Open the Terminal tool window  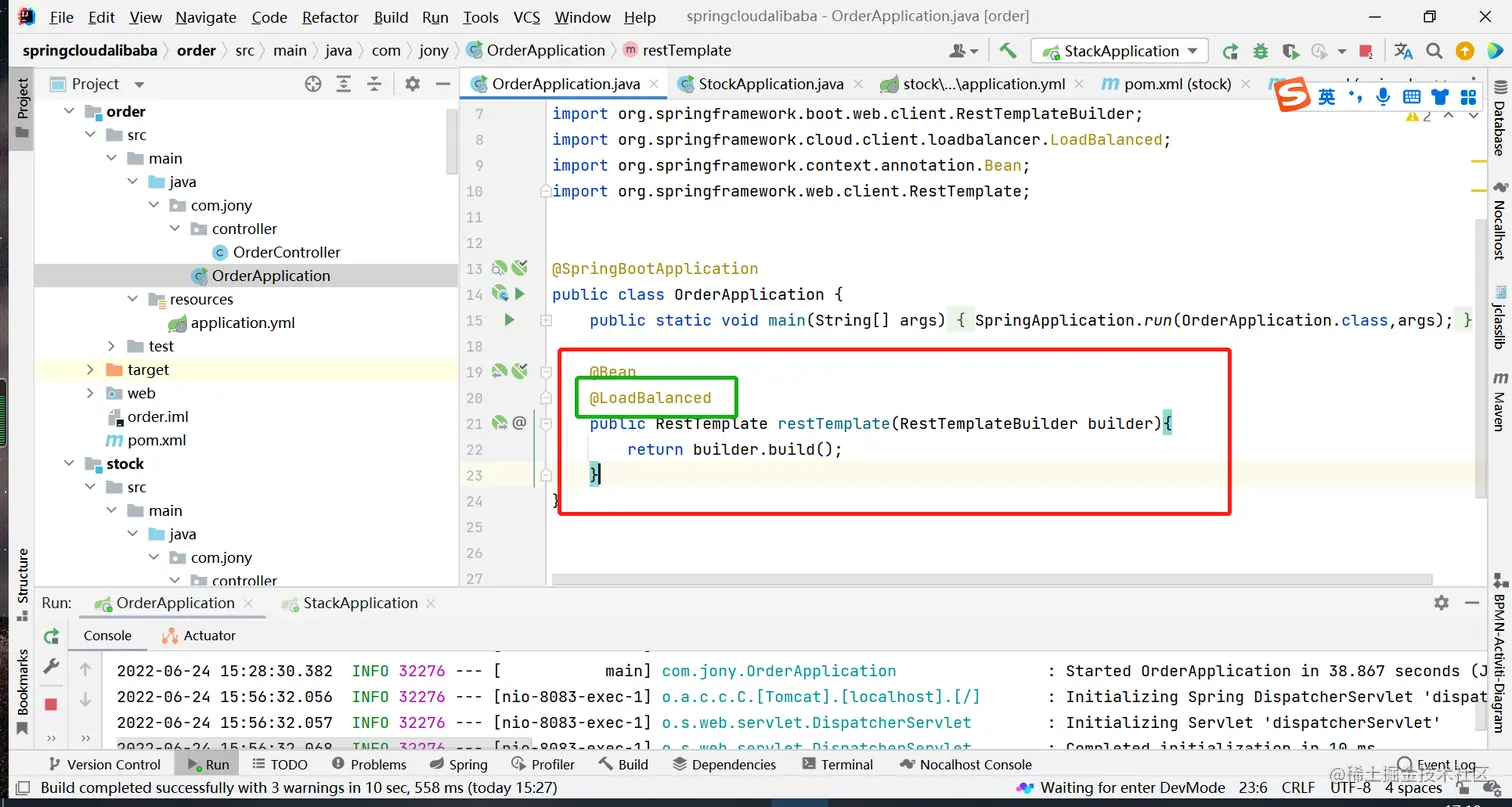837,764
